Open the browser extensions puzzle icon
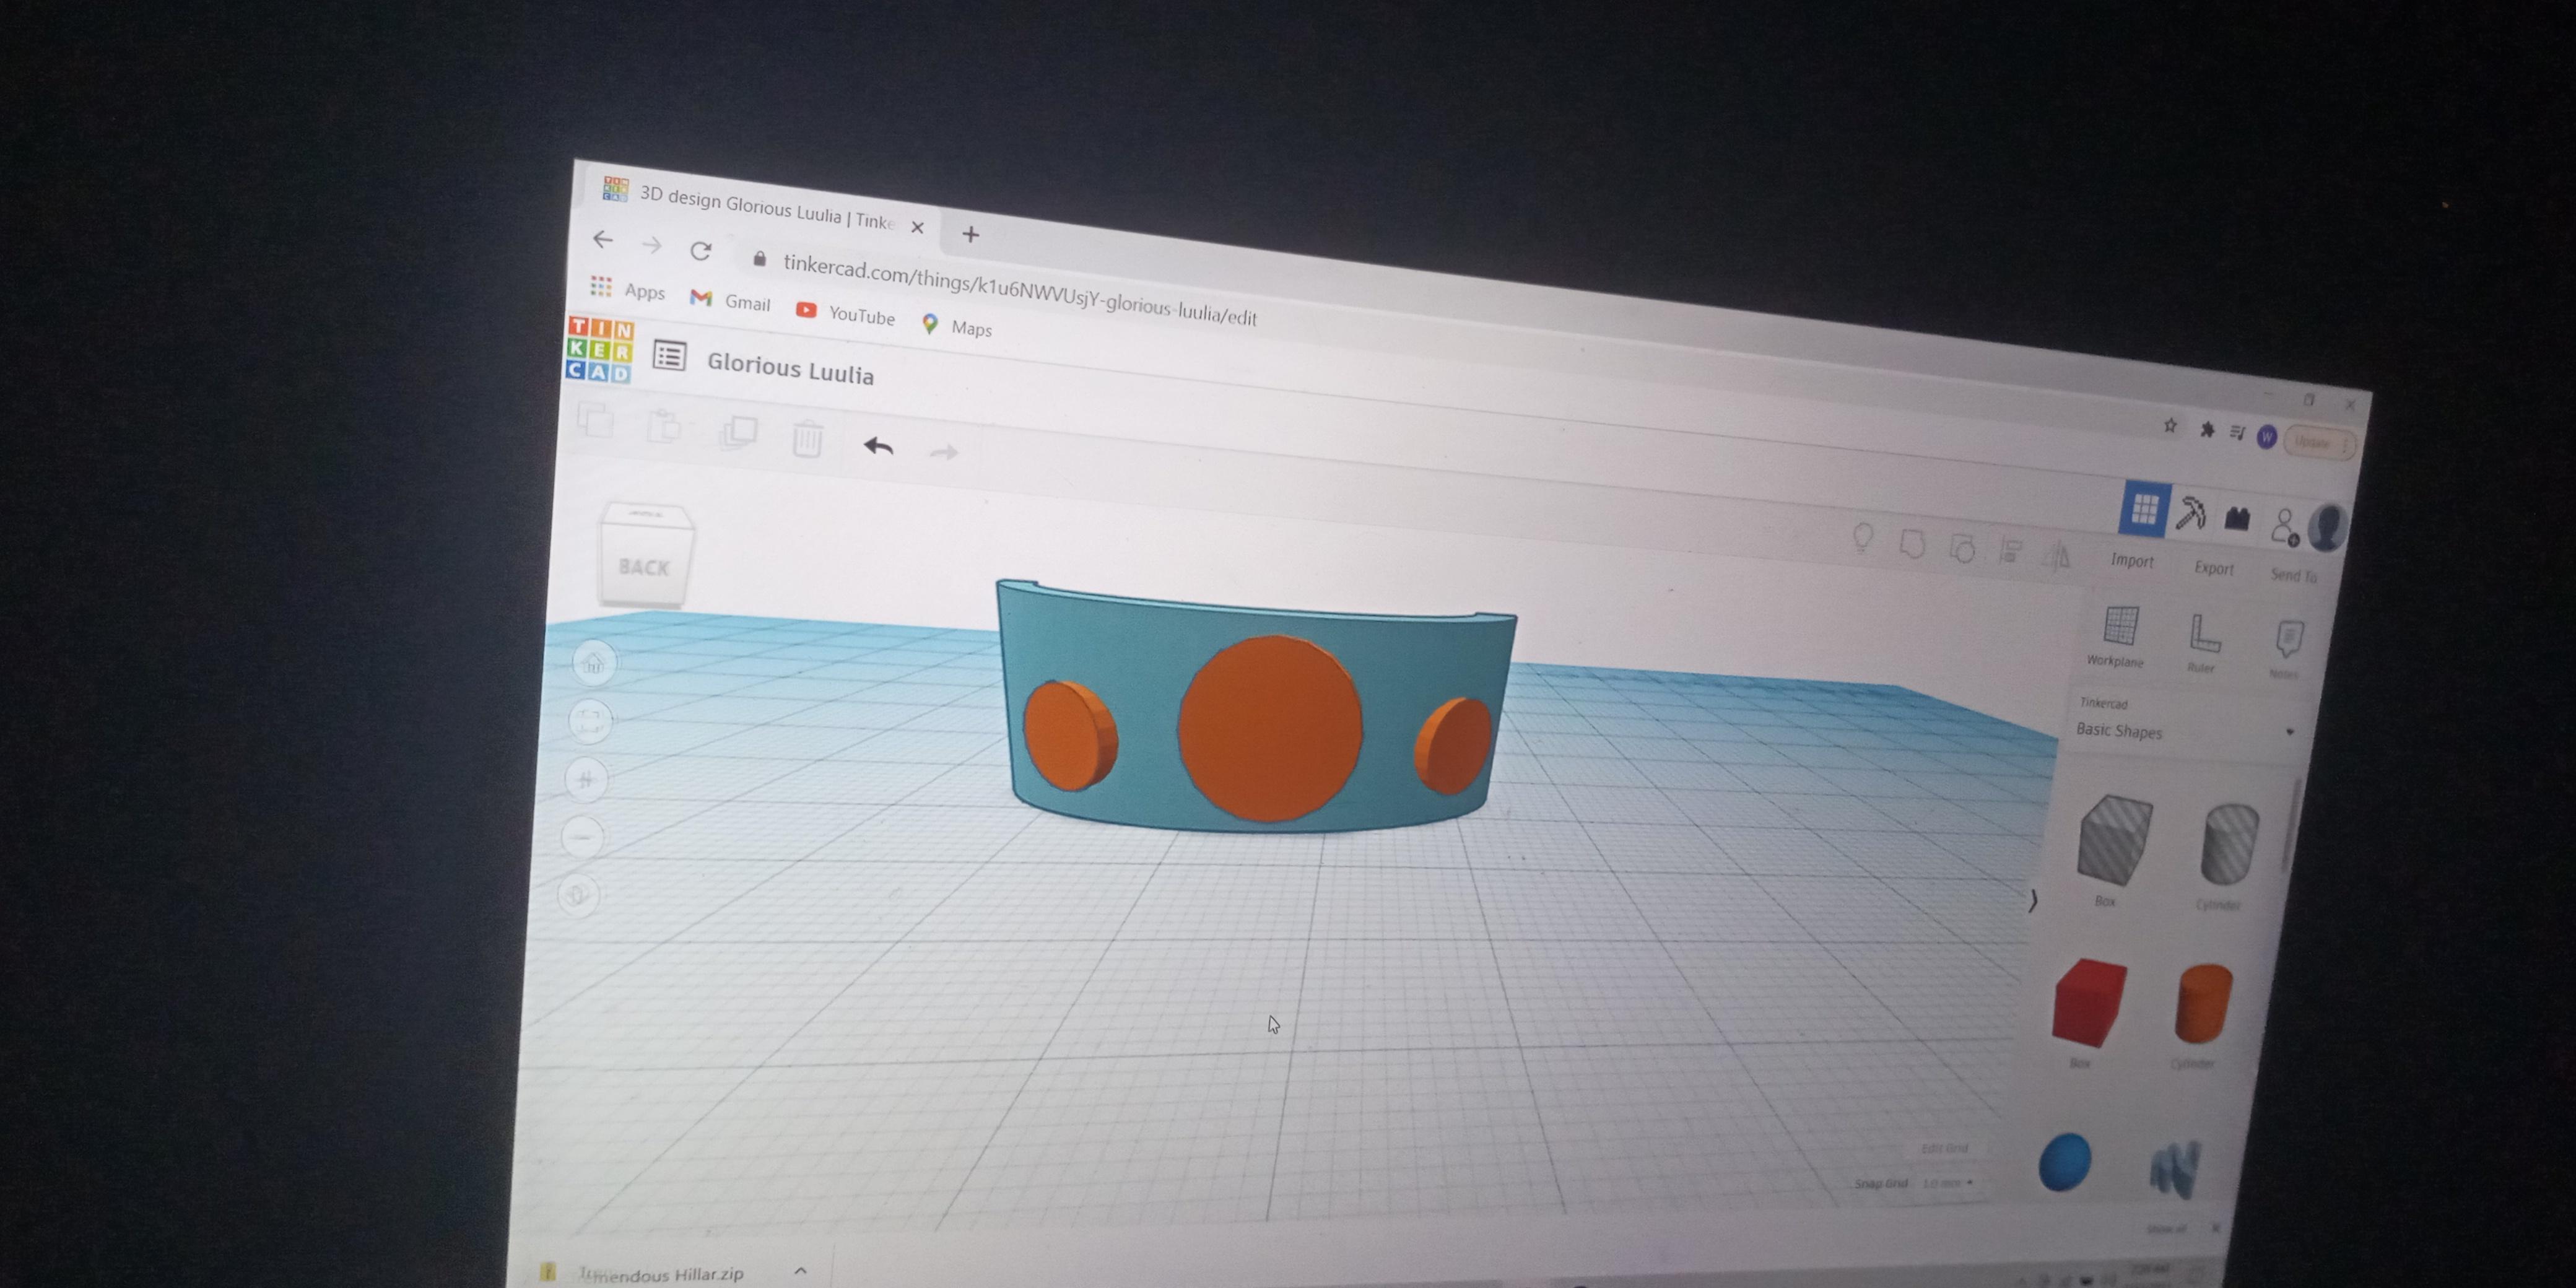Screen dimensions: 2576x1288 coord(2207,429)
